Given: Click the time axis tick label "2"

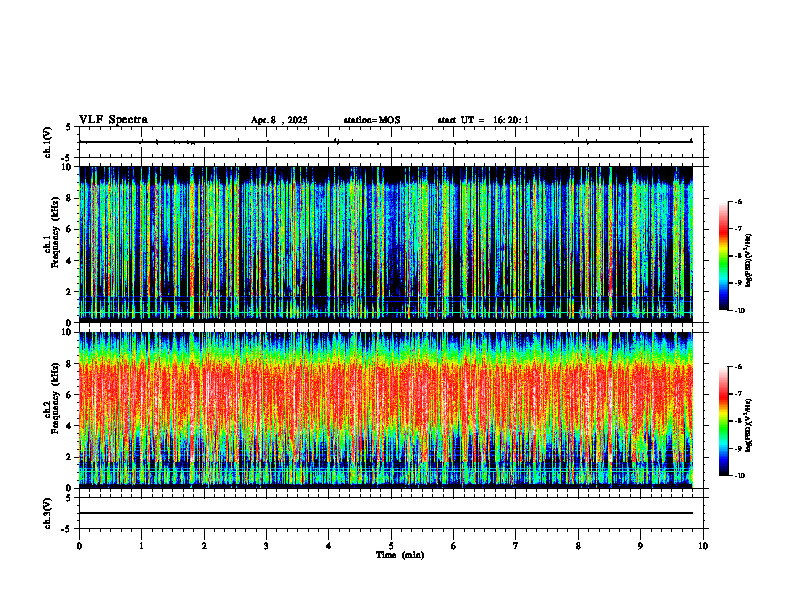Looking at the screenshot, I should [204, 546].
